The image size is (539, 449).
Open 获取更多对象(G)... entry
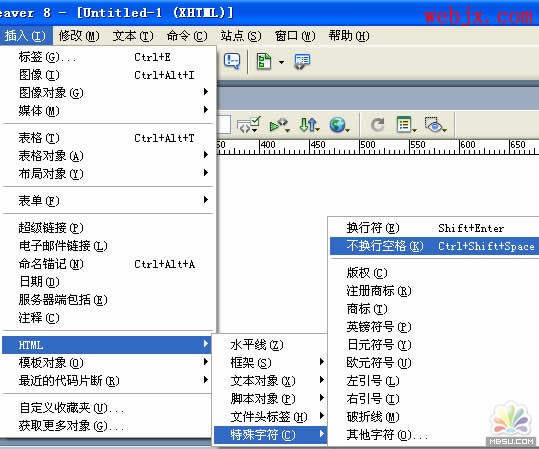point(108,426)
